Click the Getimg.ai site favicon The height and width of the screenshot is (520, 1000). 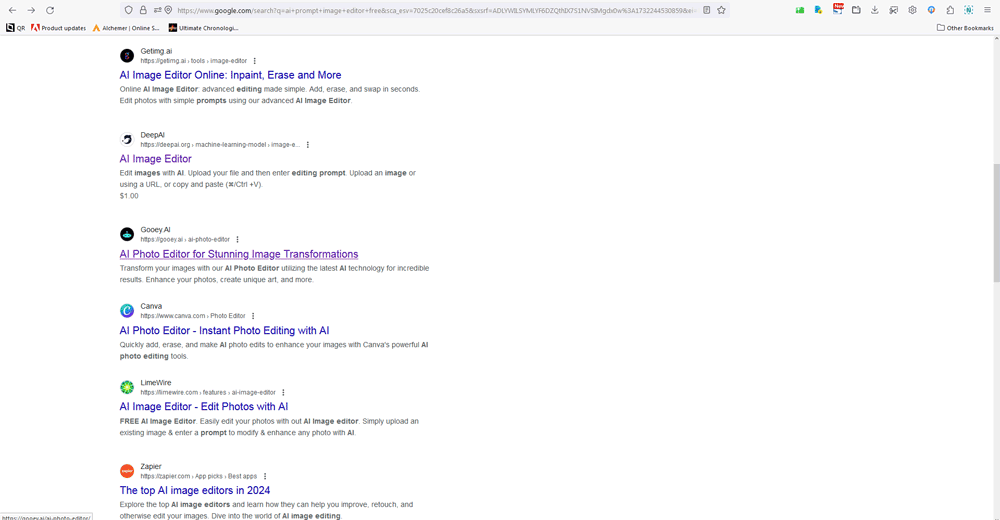coord(127,56)
